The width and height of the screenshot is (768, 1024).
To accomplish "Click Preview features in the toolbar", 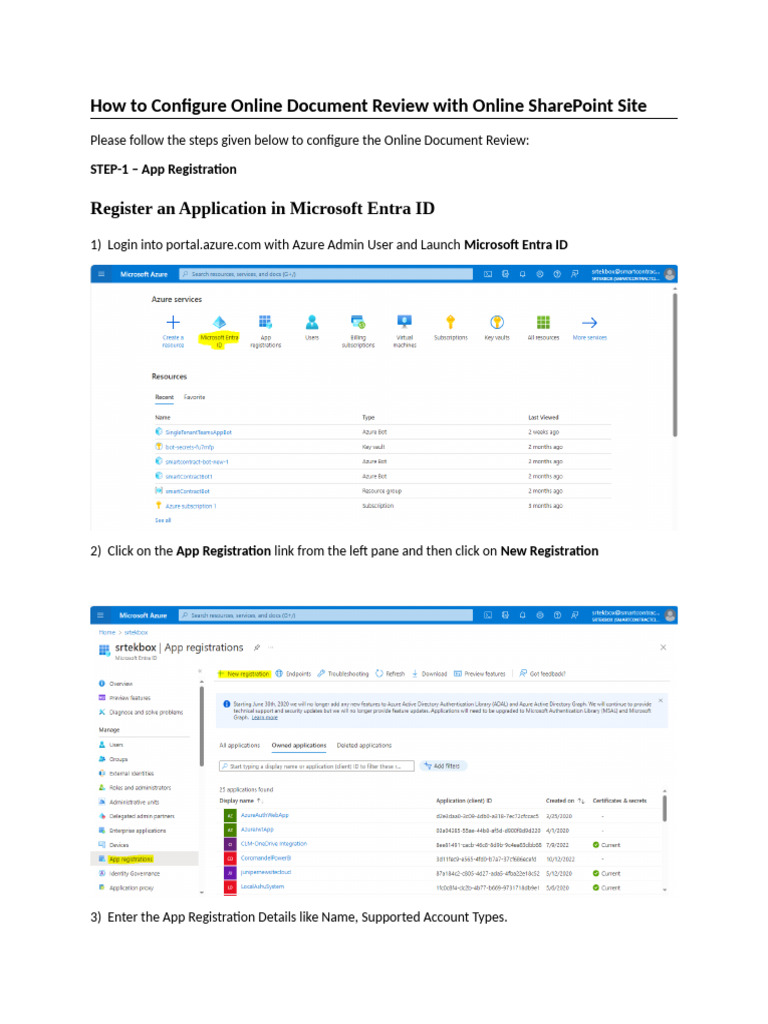I will coord(479,673).
